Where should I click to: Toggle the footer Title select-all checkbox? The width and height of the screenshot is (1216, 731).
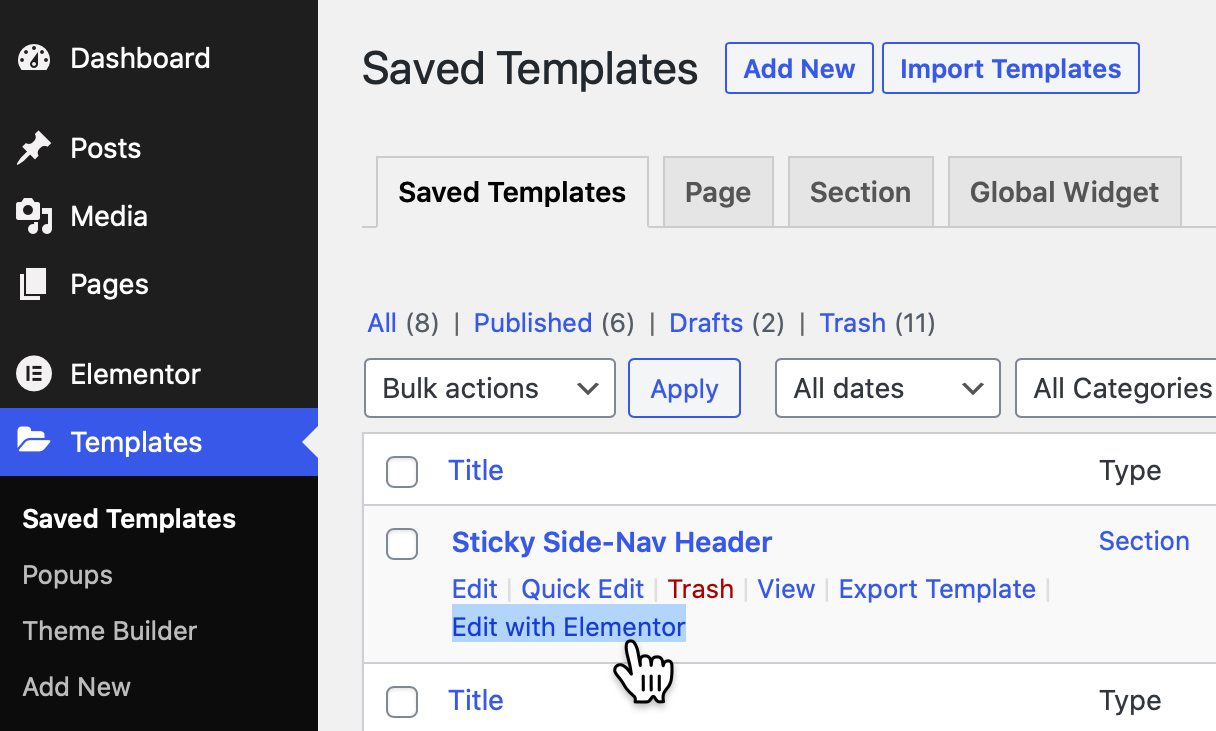click(x=402, y=702)
